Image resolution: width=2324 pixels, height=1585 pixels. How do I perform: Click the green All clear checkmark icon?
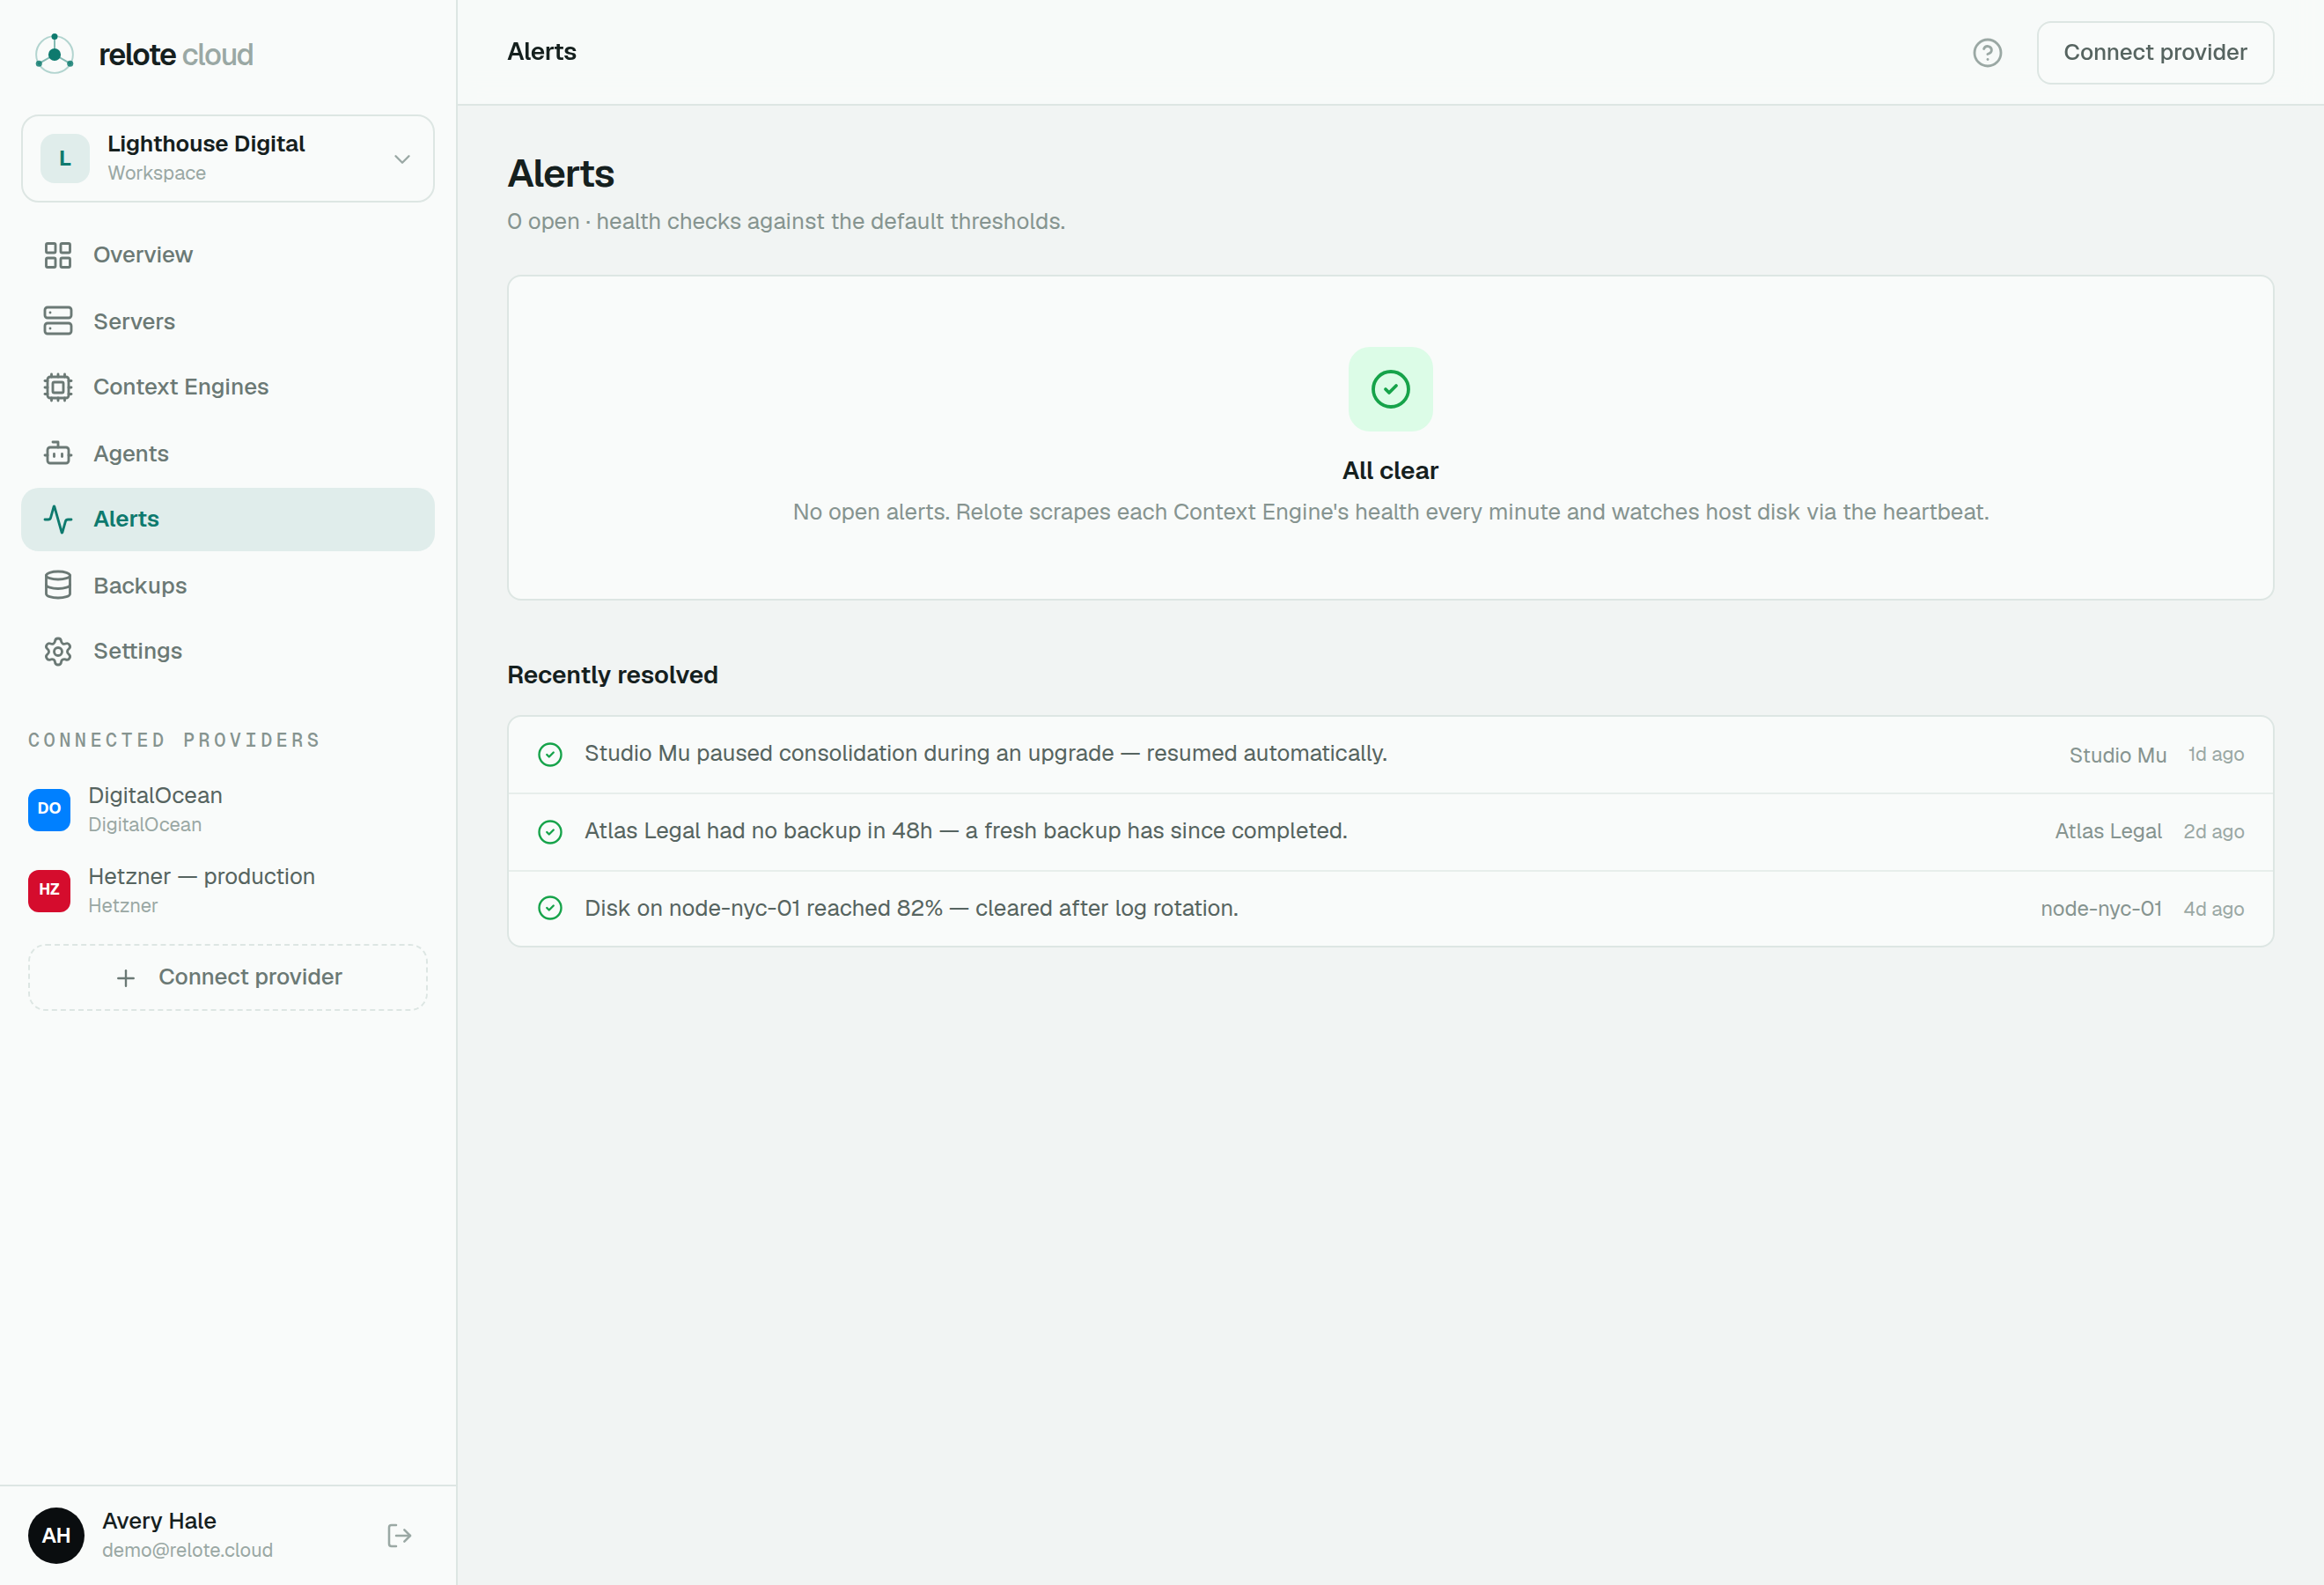click(1390, 389)
